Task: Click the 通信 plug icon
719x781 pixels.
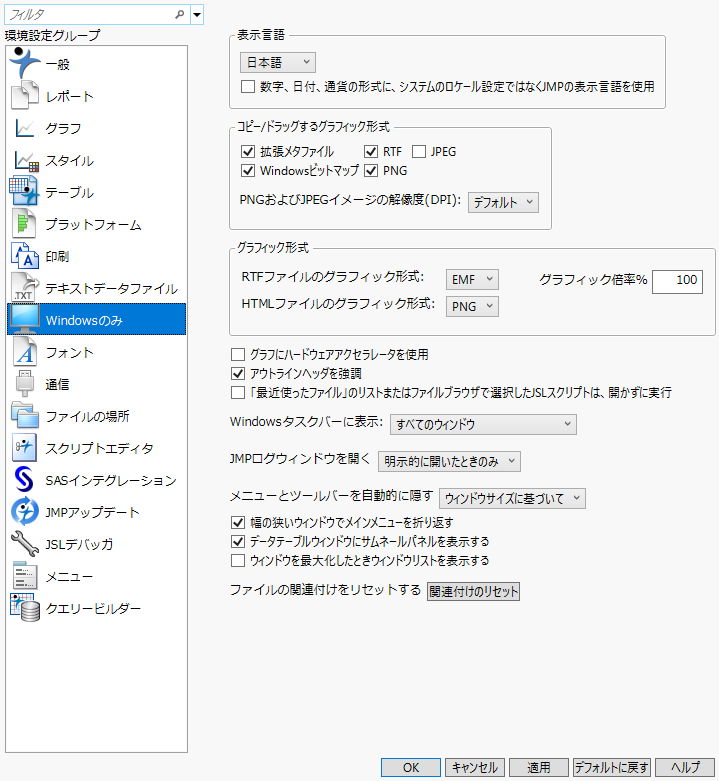Action: (x=24, y=384)
